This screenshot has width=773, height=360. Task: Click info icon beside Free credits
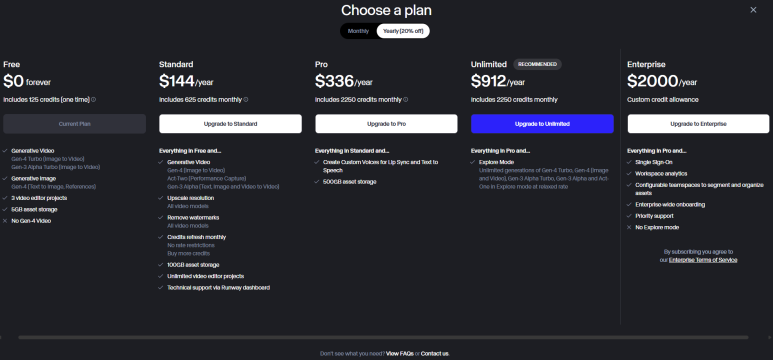coord(94,100)
